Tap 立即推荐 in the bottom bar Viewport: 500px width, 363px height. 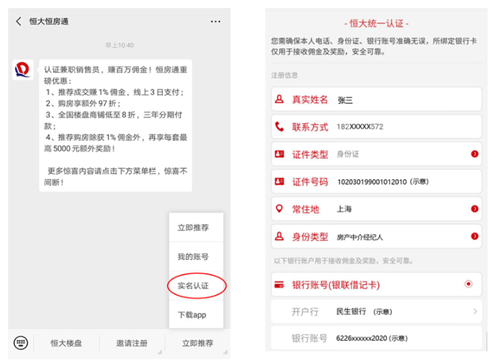coord(197,343)
